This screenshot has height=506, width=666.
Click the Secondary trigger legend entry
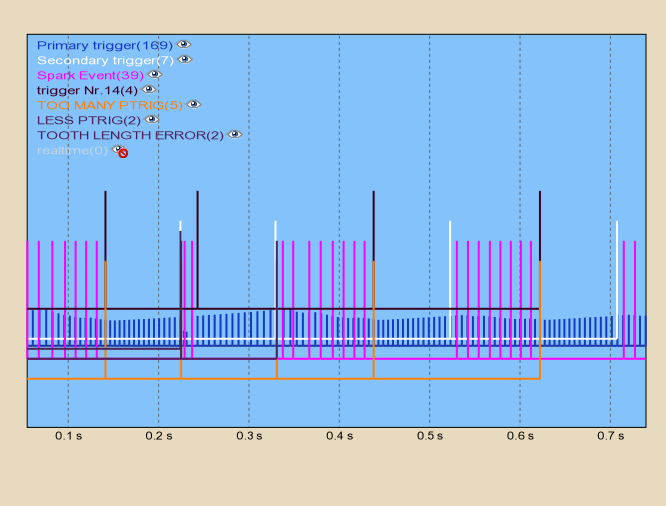pos(105,60)
